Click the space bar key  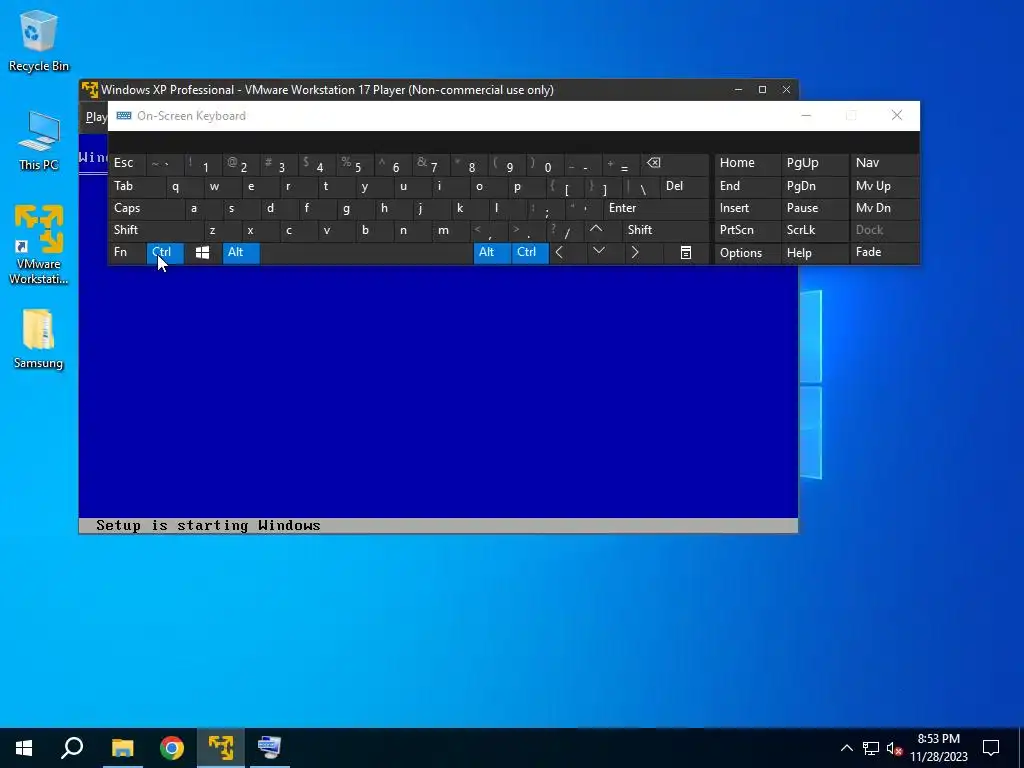tap(366, 253)
